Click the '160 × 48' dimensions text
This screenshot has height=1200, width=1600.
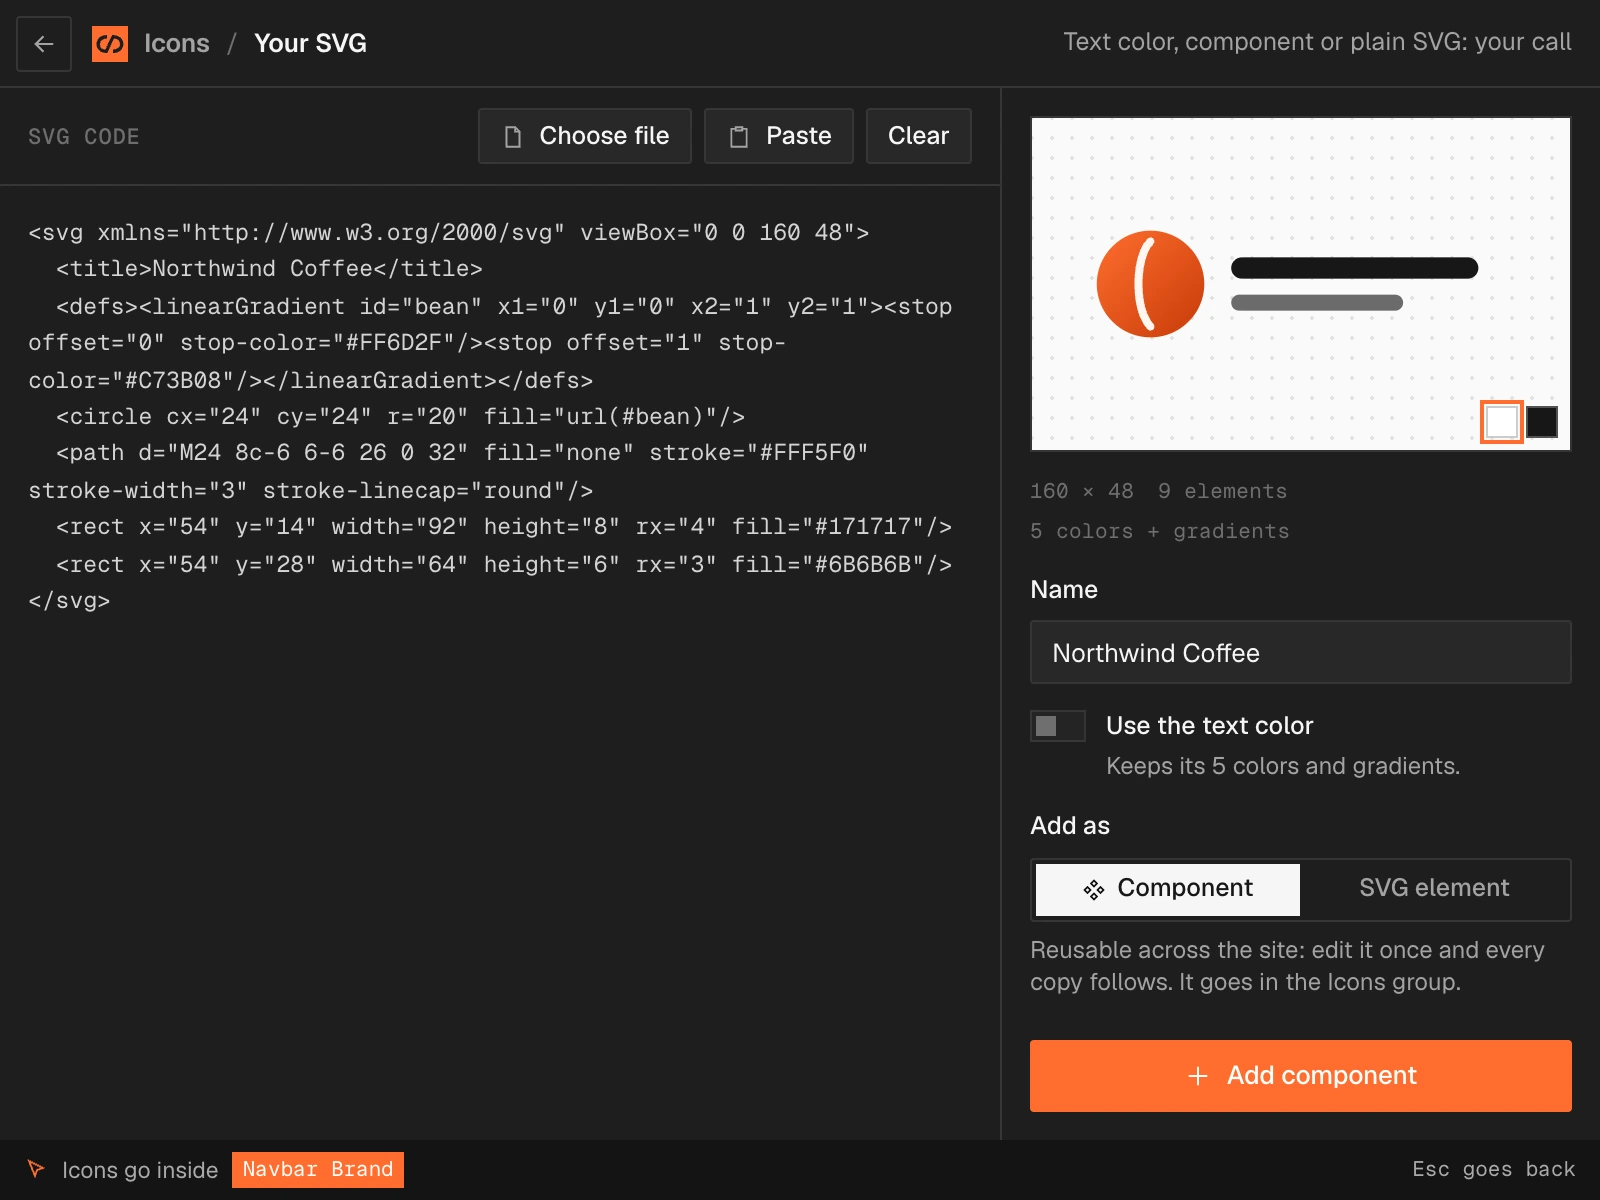tap(1082, 491)
